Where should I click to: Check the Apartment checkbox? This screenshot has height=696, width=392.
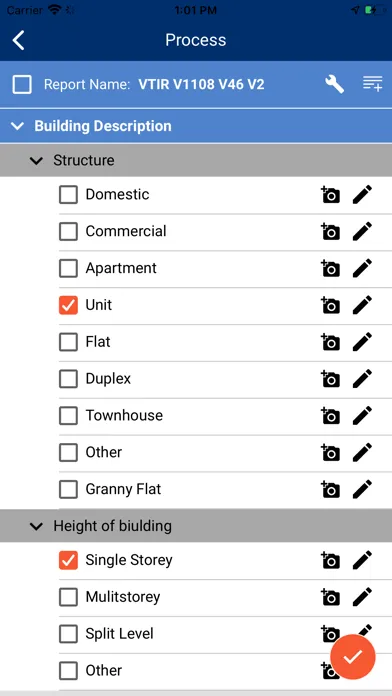[x=68, y=269]
